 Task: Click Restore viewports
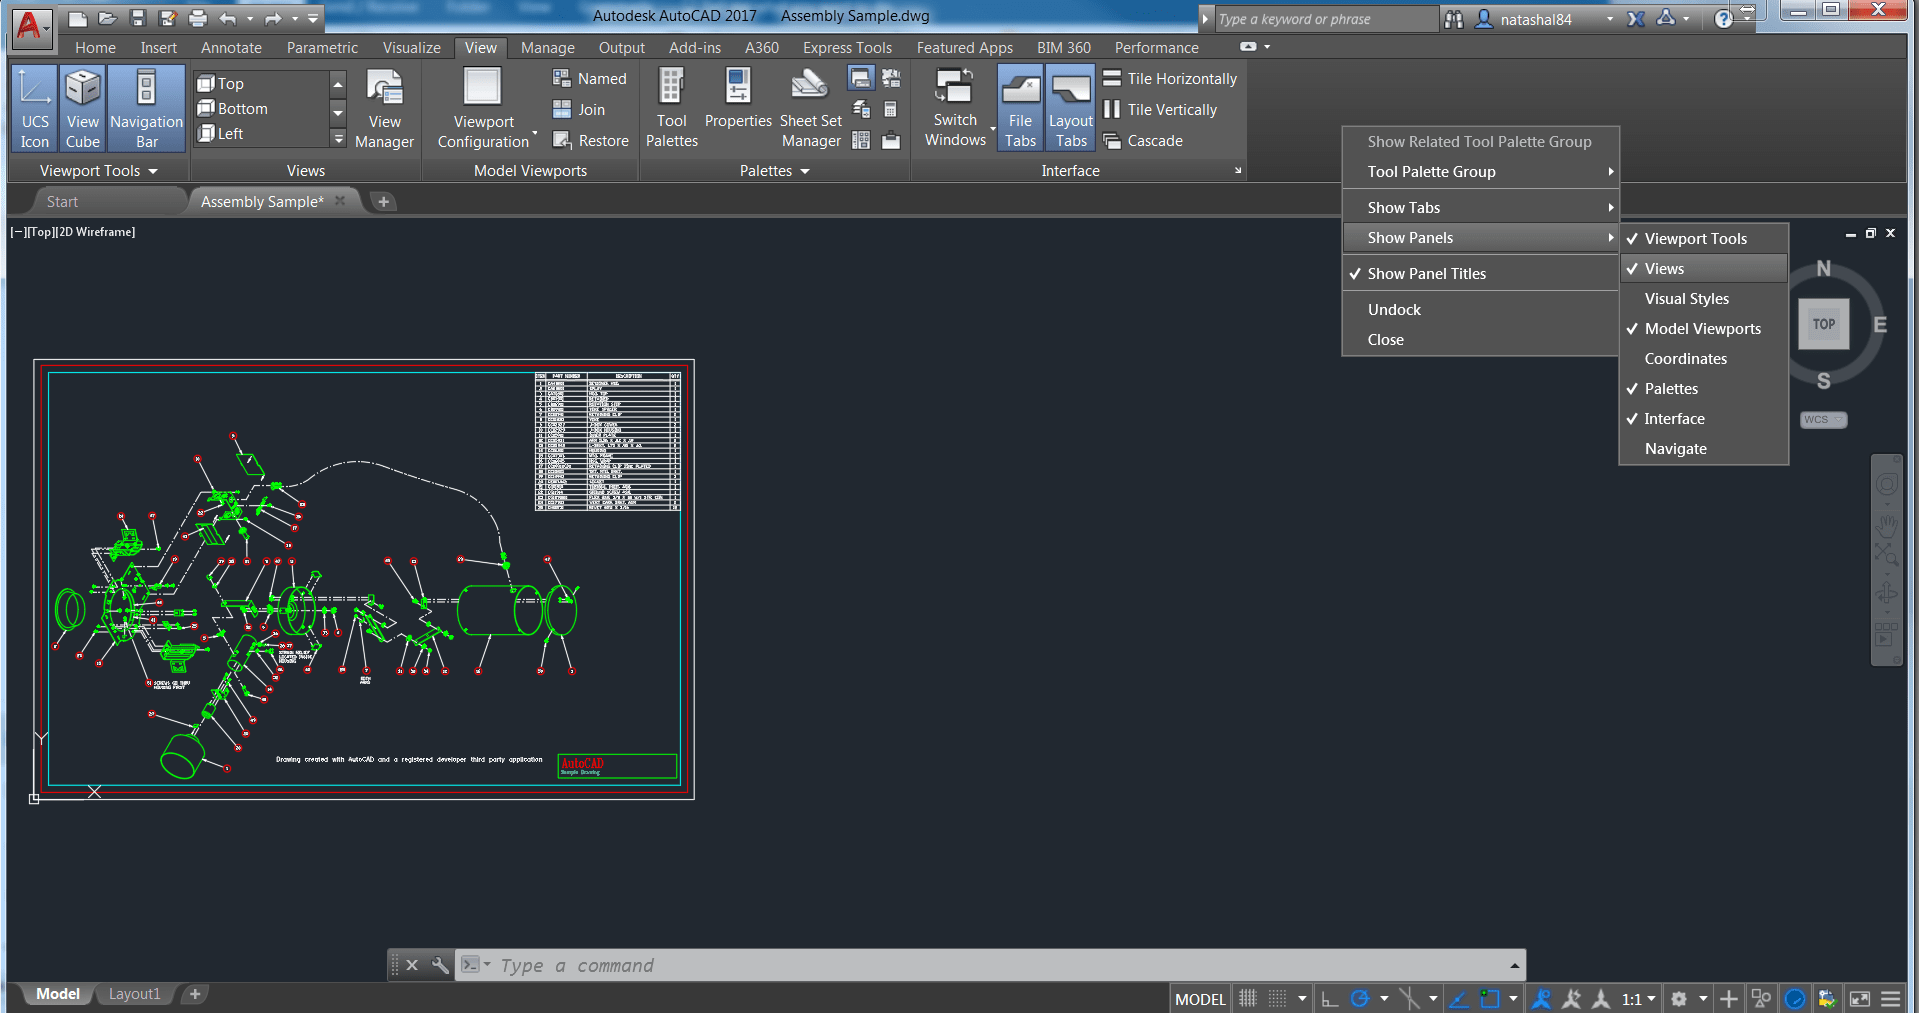[591, 141]
